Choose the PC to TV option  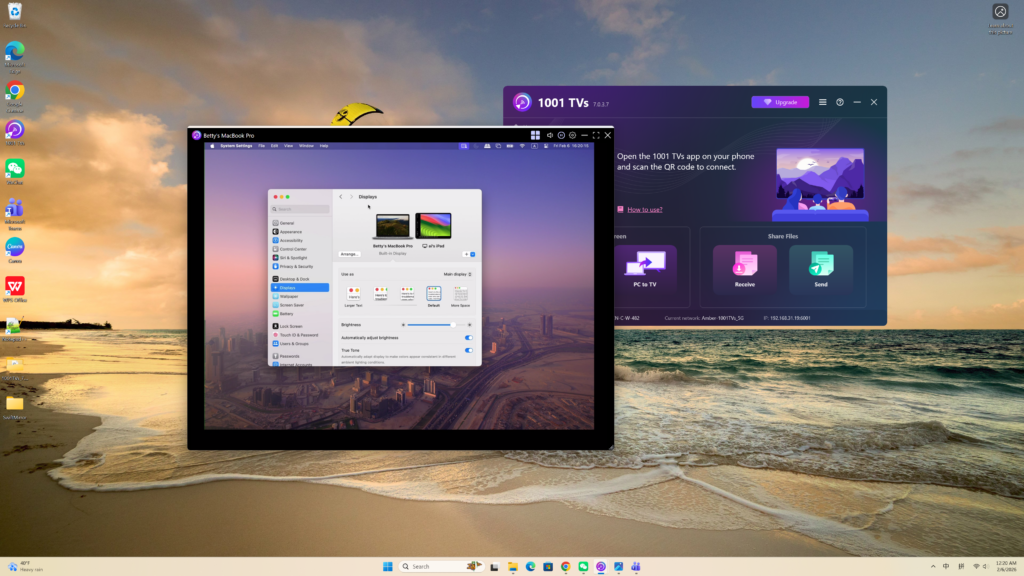645,266
